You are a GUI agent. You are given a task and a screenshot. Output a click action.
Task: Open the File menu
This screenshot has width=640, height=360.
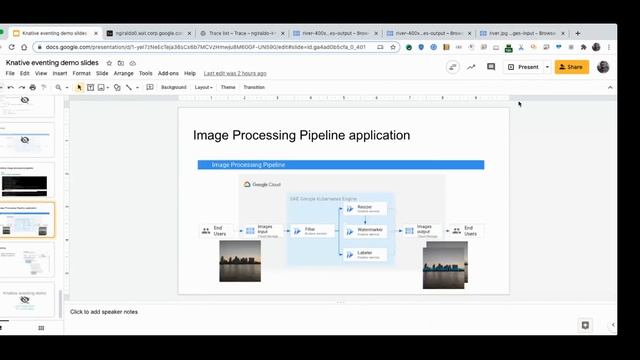coord(10,73)
